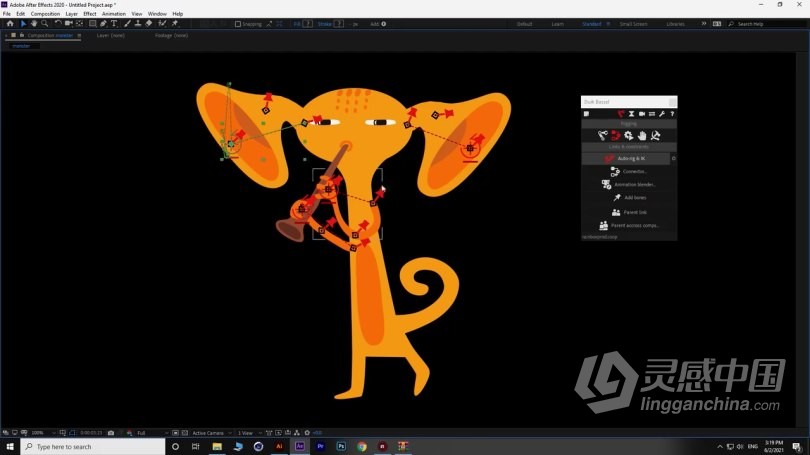810x455 pixels.
Task: Select the Hand tool
Action: point(34,24)
